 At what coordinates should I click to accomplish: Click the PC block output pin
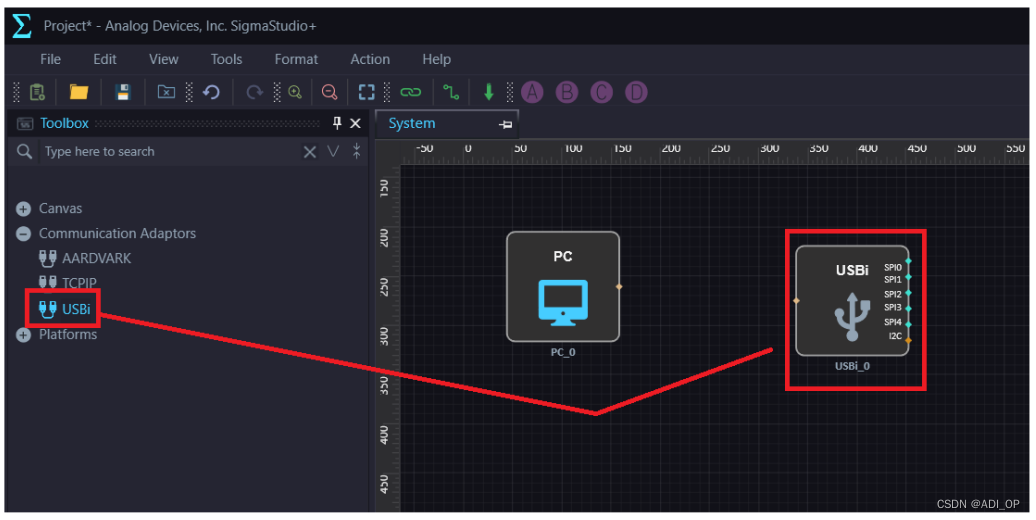[619, 287]
